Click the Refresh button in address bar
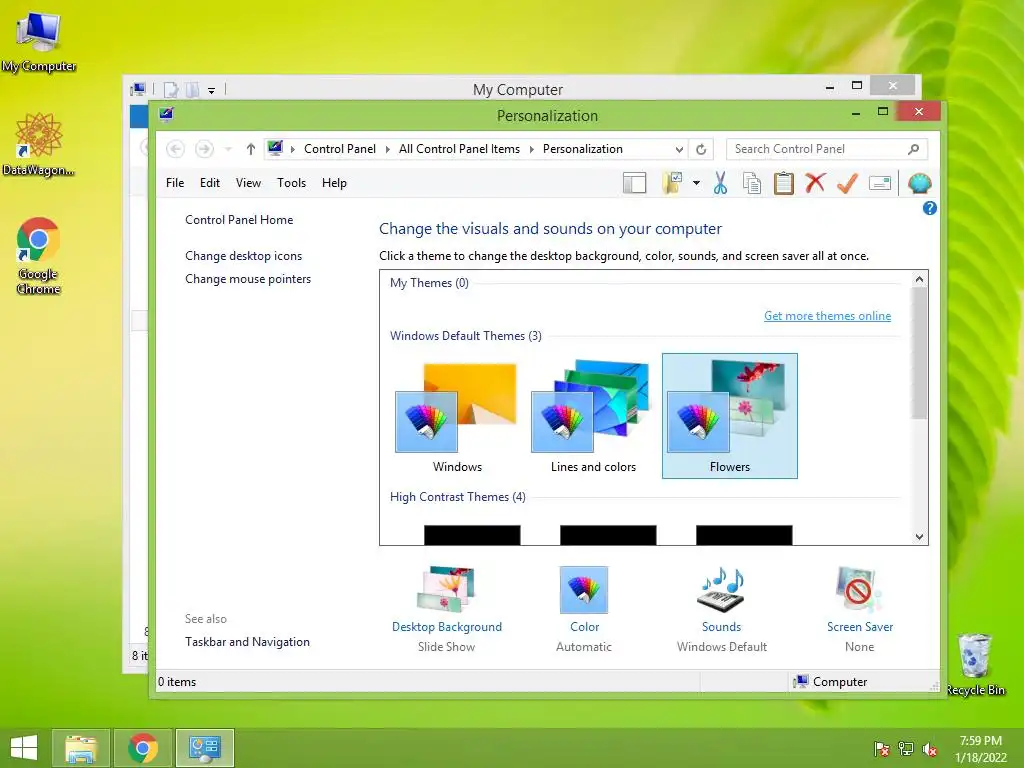 click(701, 150)
